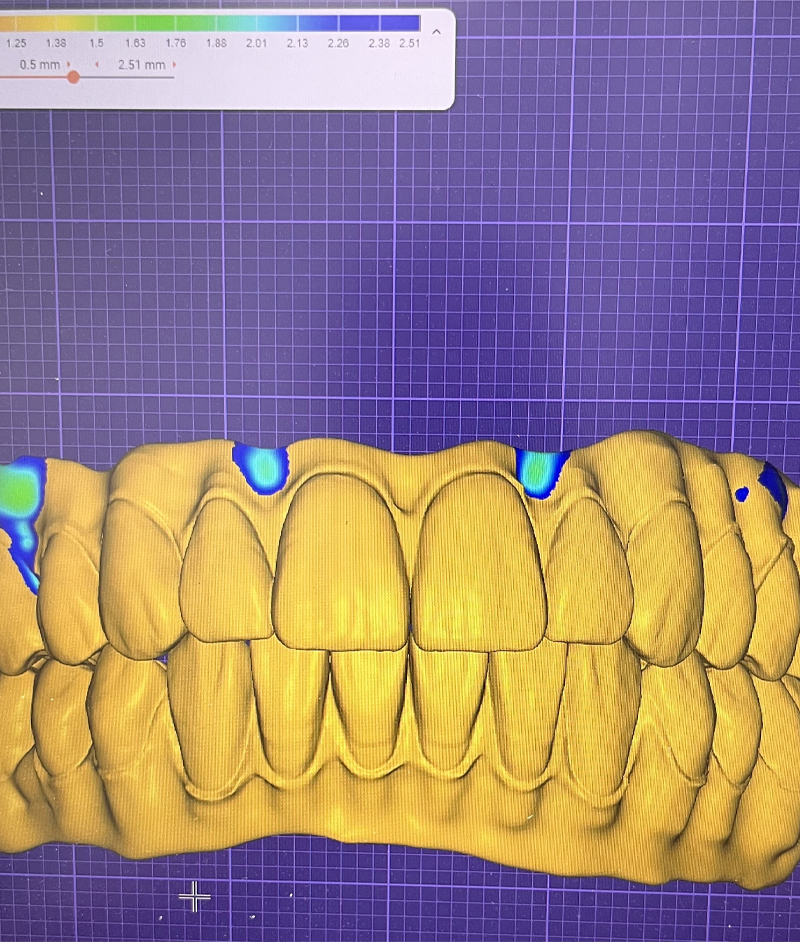Click the 2.51 mm maximum value field
Screen dimensions: 800x942
point(141,64)
